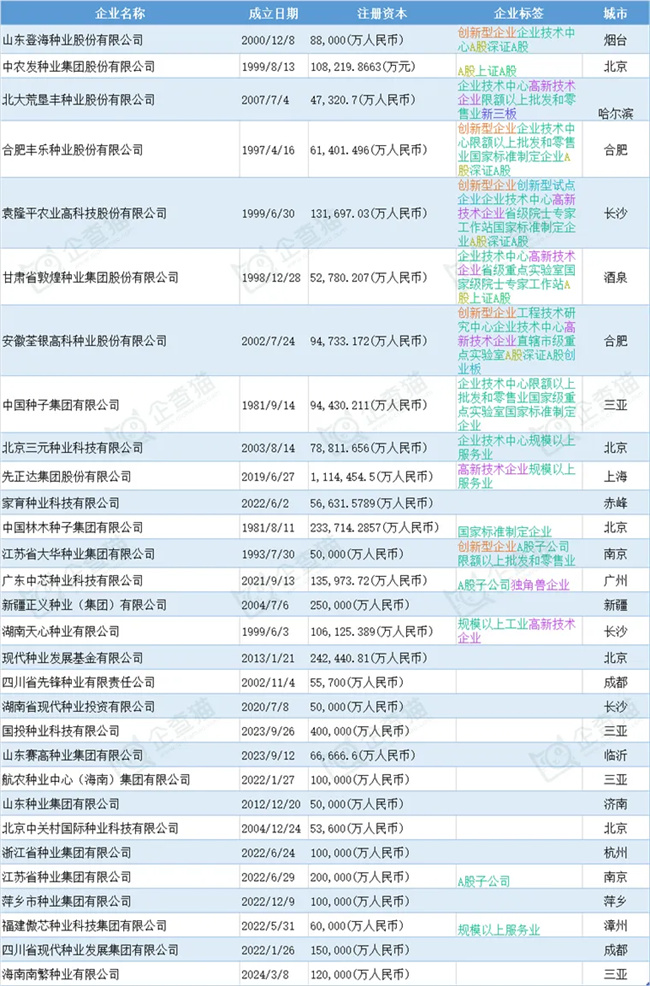This screenshot has height=986, width=650.
Task: Select founding date 1981/9/14 cell
Action: 273,405
